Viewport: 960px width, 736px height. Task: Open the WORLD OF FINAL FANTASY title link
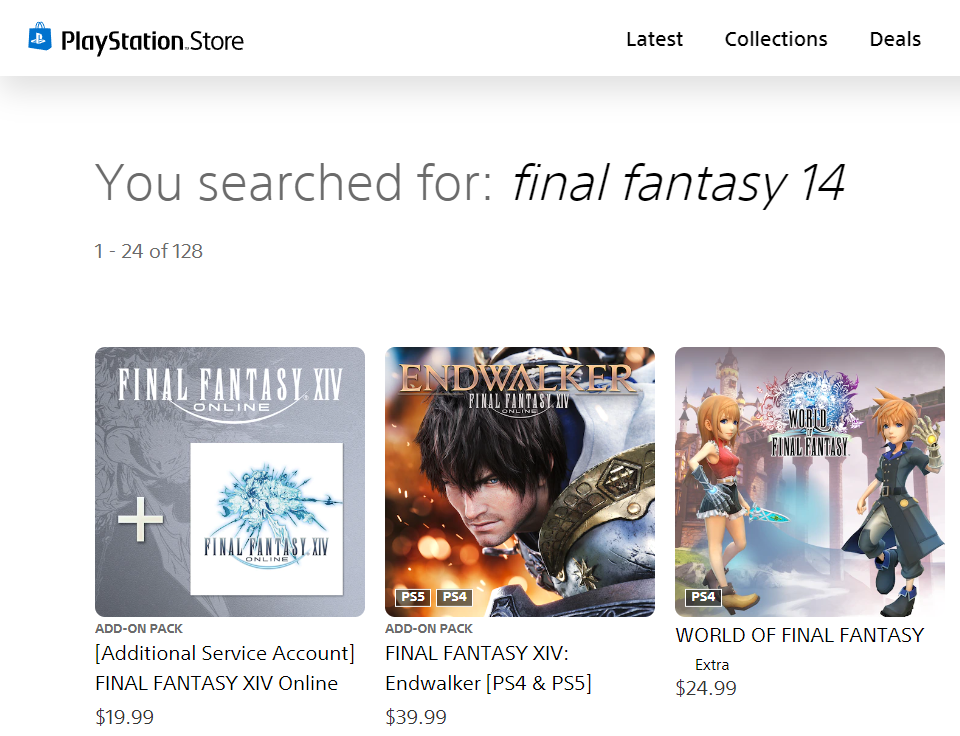point(800,635)
